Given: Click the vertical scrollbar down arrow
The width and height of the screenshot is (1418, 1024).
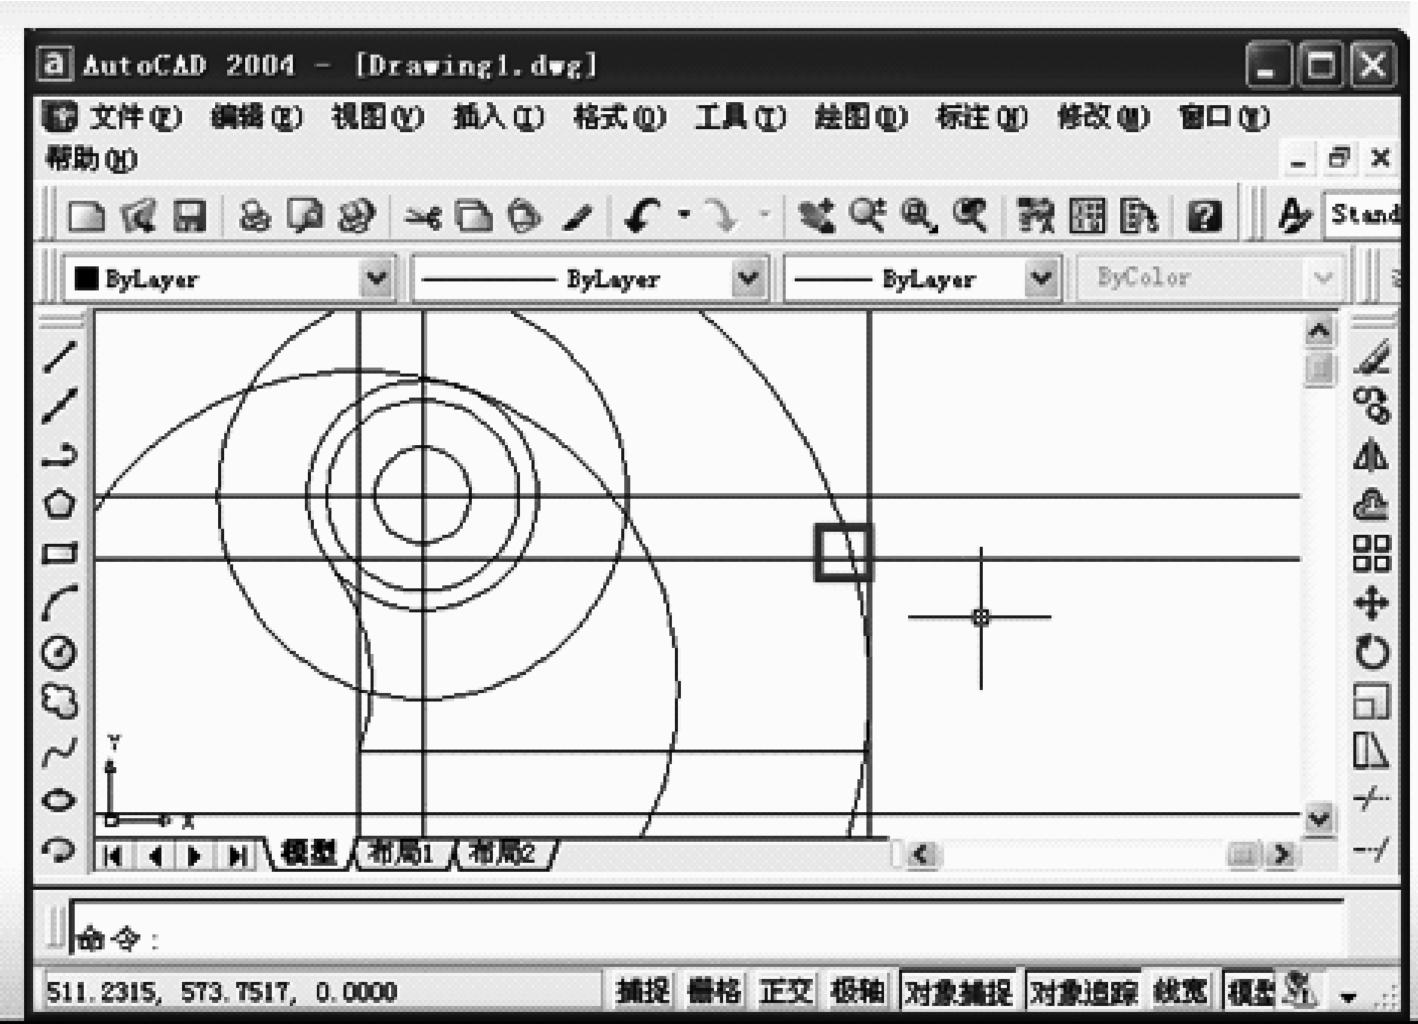Looking at the screenshot, I should 1319,818.
